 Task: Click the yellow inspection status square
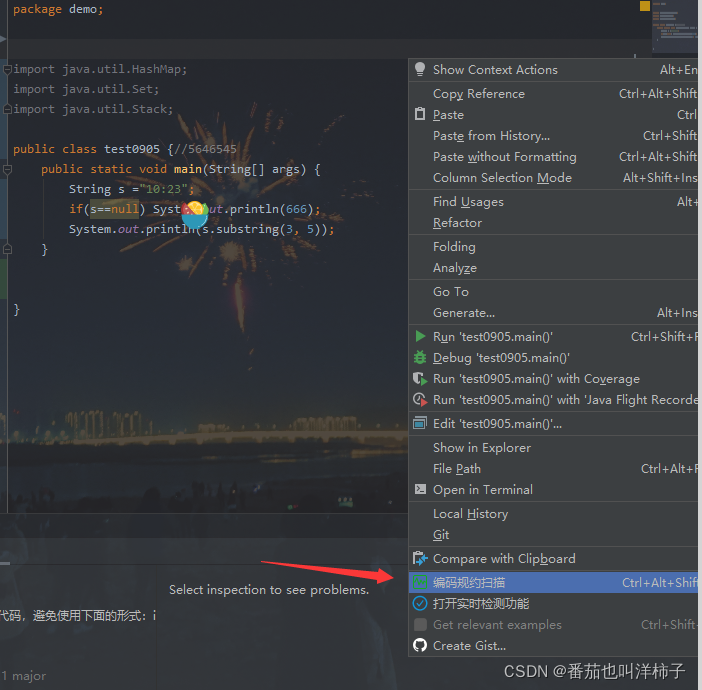pos(645,6)
